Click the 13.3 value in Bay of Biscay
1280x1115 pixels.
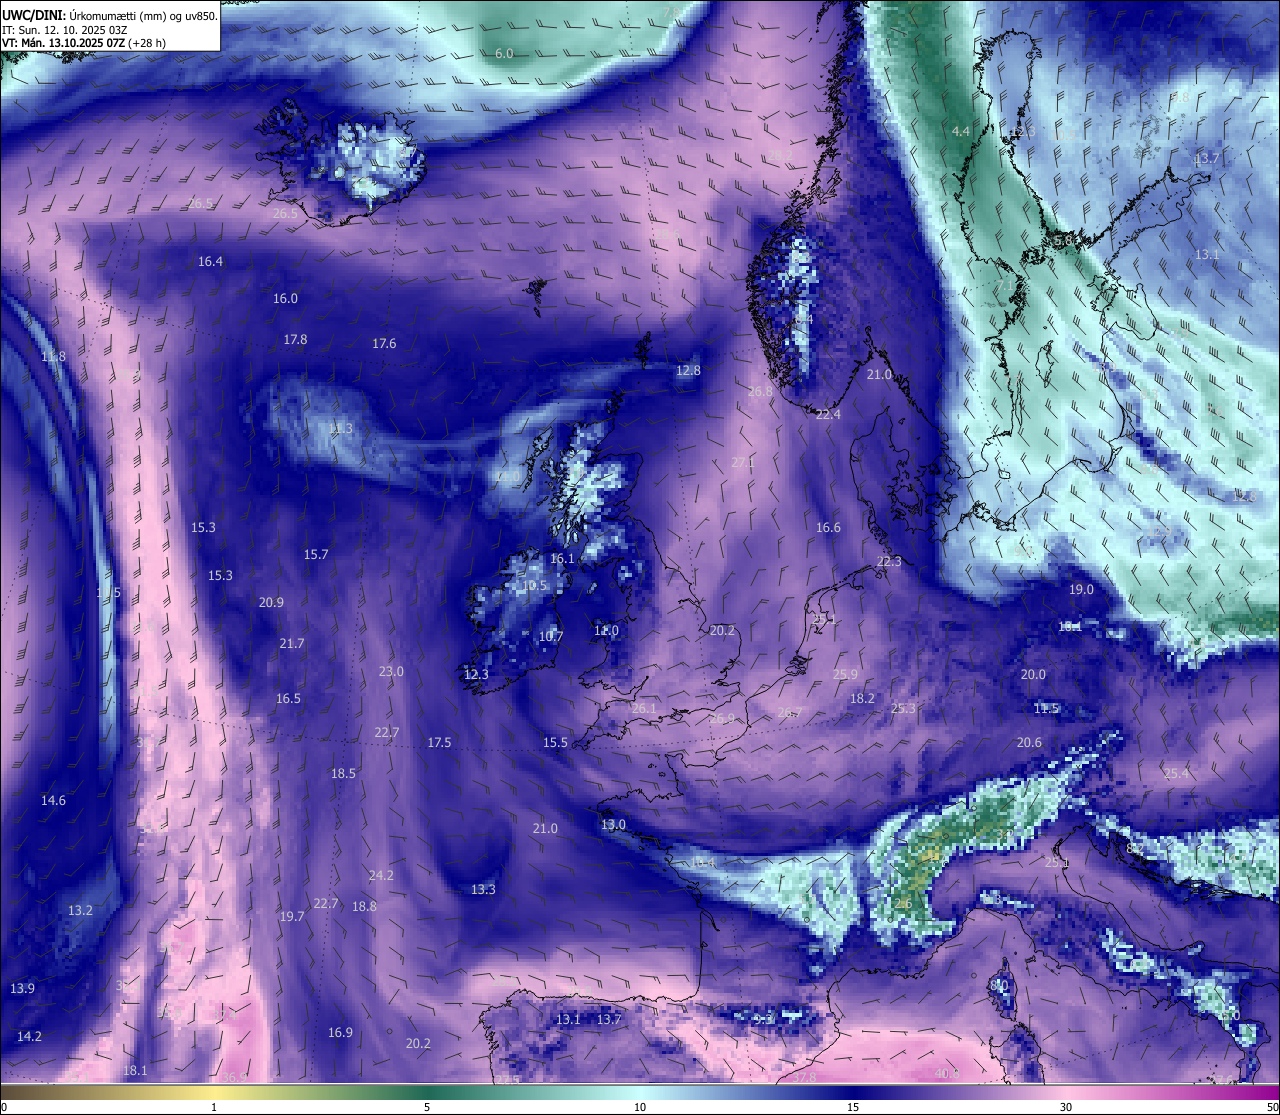point(483,889)
